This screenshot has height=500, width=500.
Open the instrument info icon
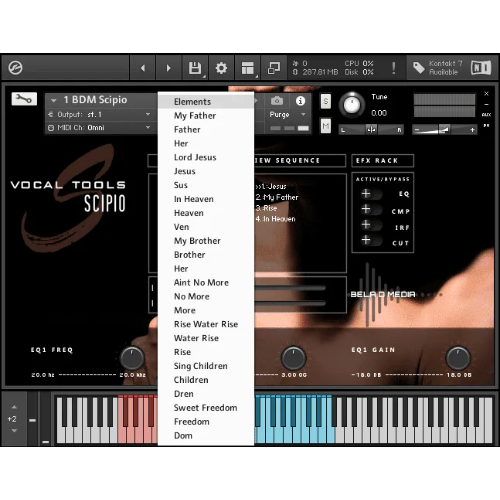[x=300, y=101]
